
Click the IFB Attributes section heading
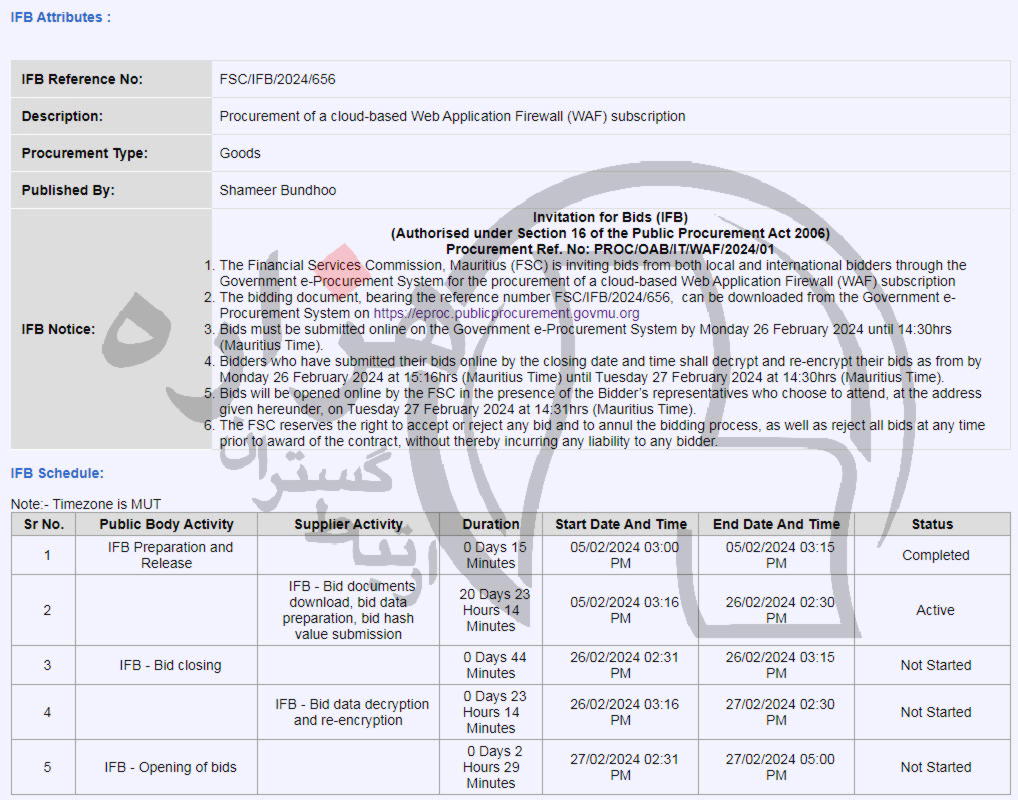click(61, 17)
